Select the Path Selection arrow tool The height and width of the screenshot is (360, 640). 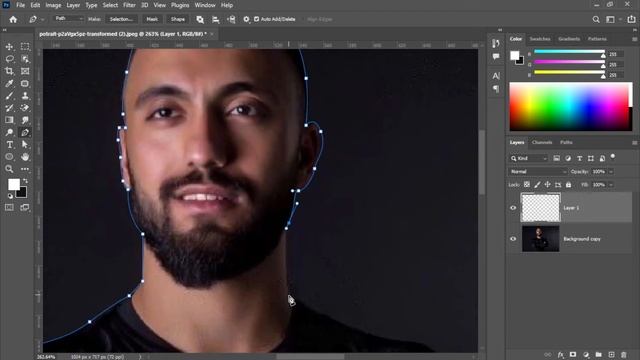25,144
